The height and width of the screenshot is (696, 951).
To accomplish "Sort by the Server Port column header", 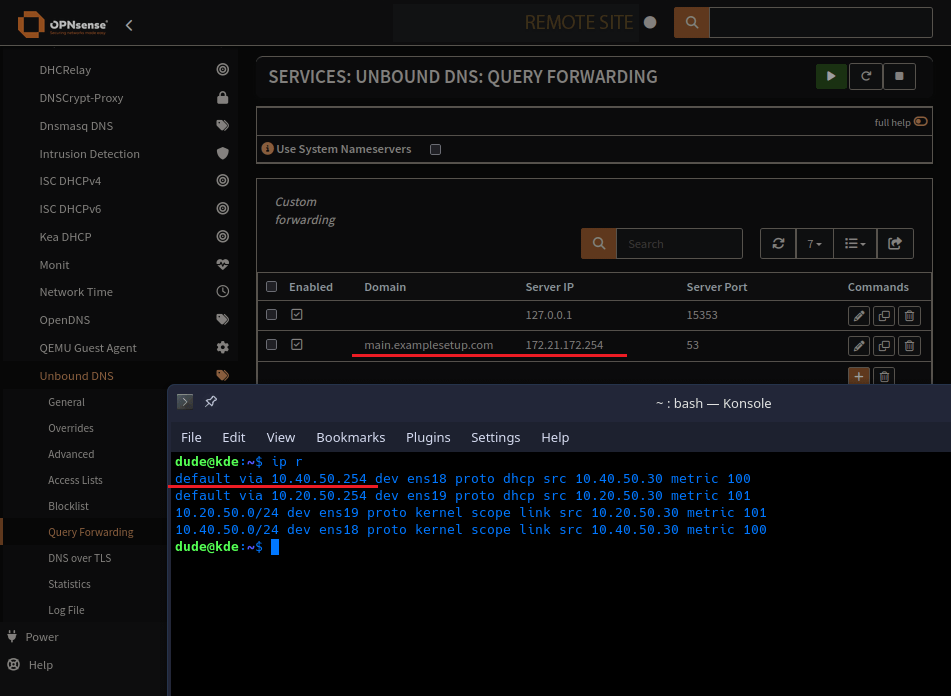I will (717, 287).
